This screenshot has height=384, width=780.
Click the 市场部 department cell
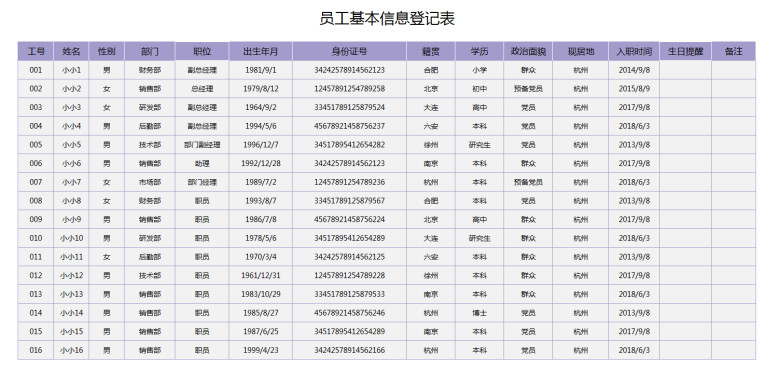[150, 182]
